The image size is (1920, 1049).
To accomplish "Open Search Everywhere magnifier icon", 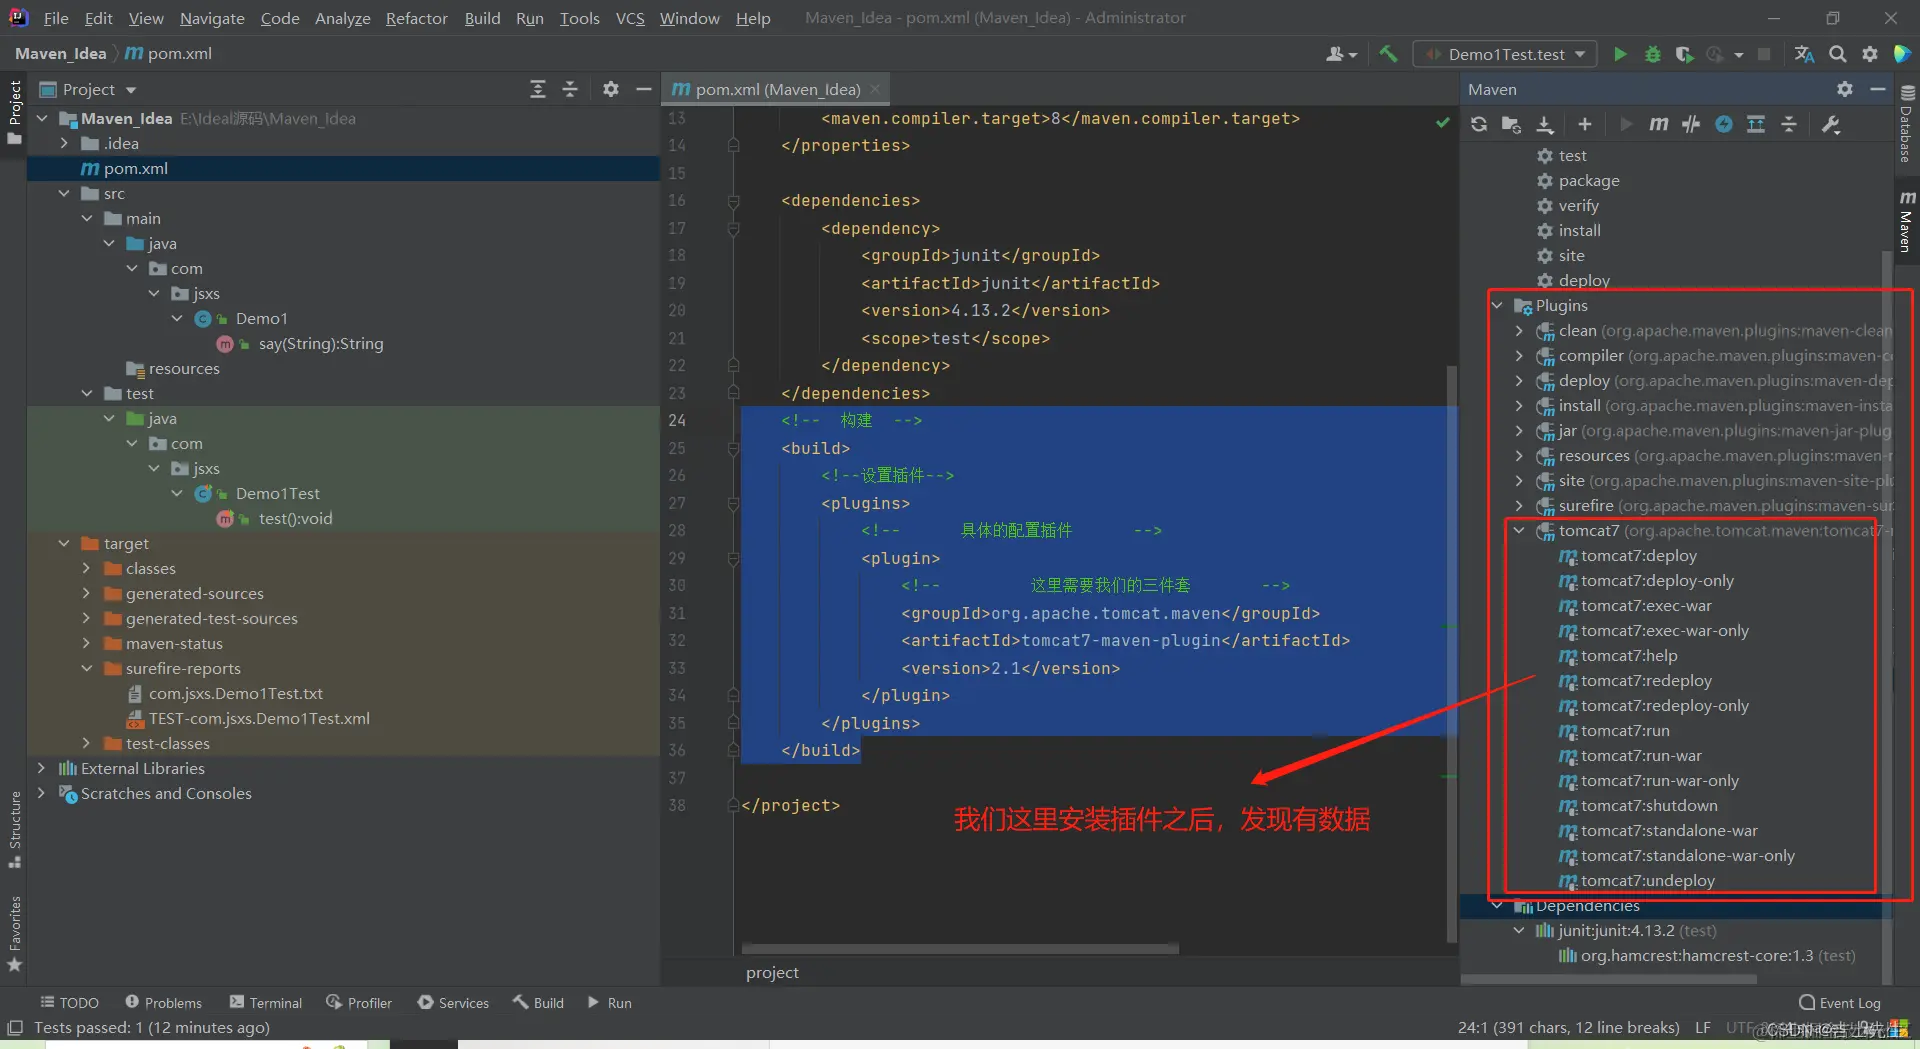I will [x=1837, y=54].
